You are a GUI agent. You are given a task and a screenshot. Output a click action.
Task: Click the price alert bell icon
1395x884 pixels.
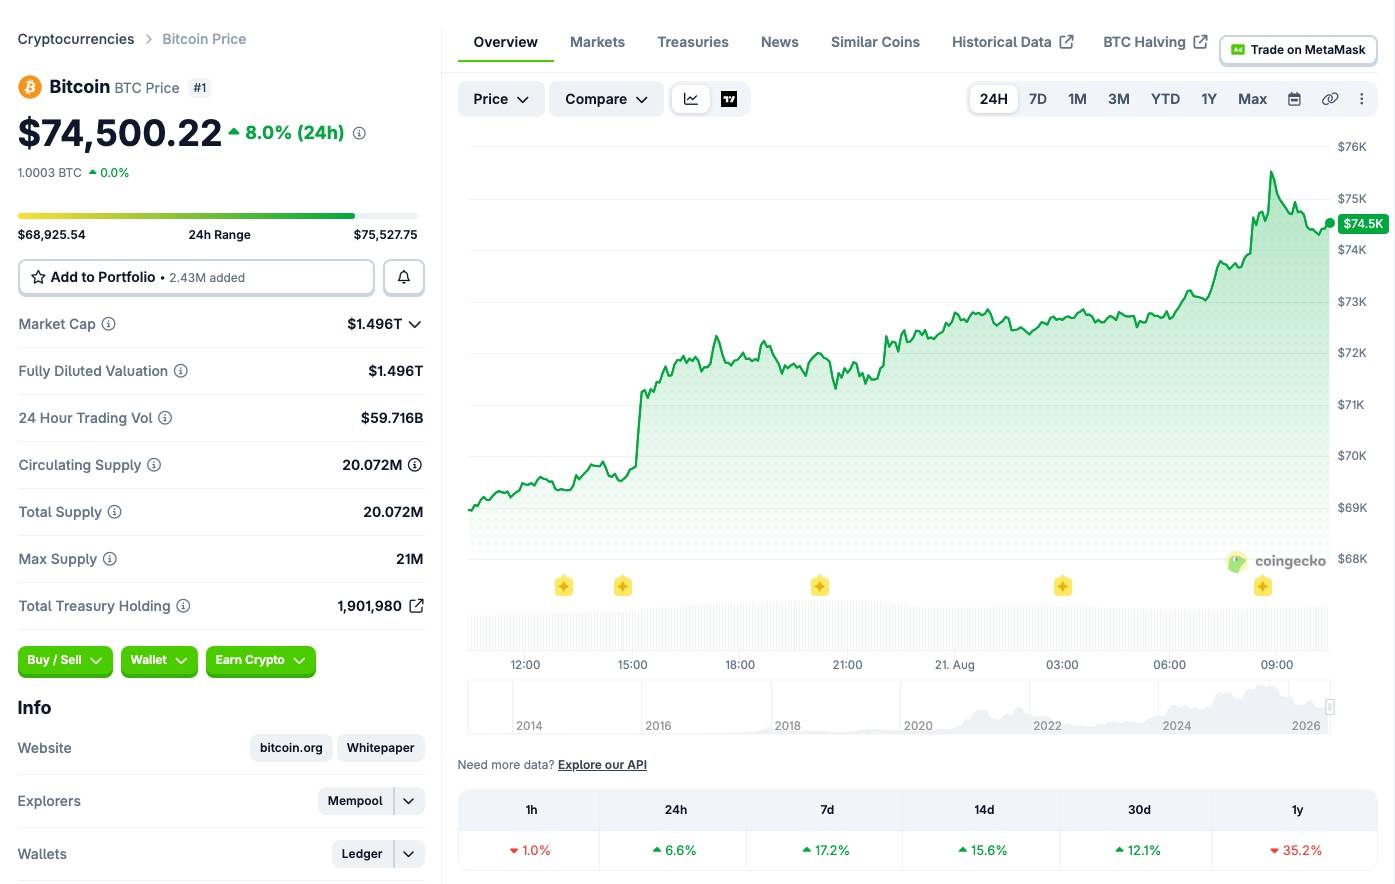pyautogui.click(x=404, y=277)
